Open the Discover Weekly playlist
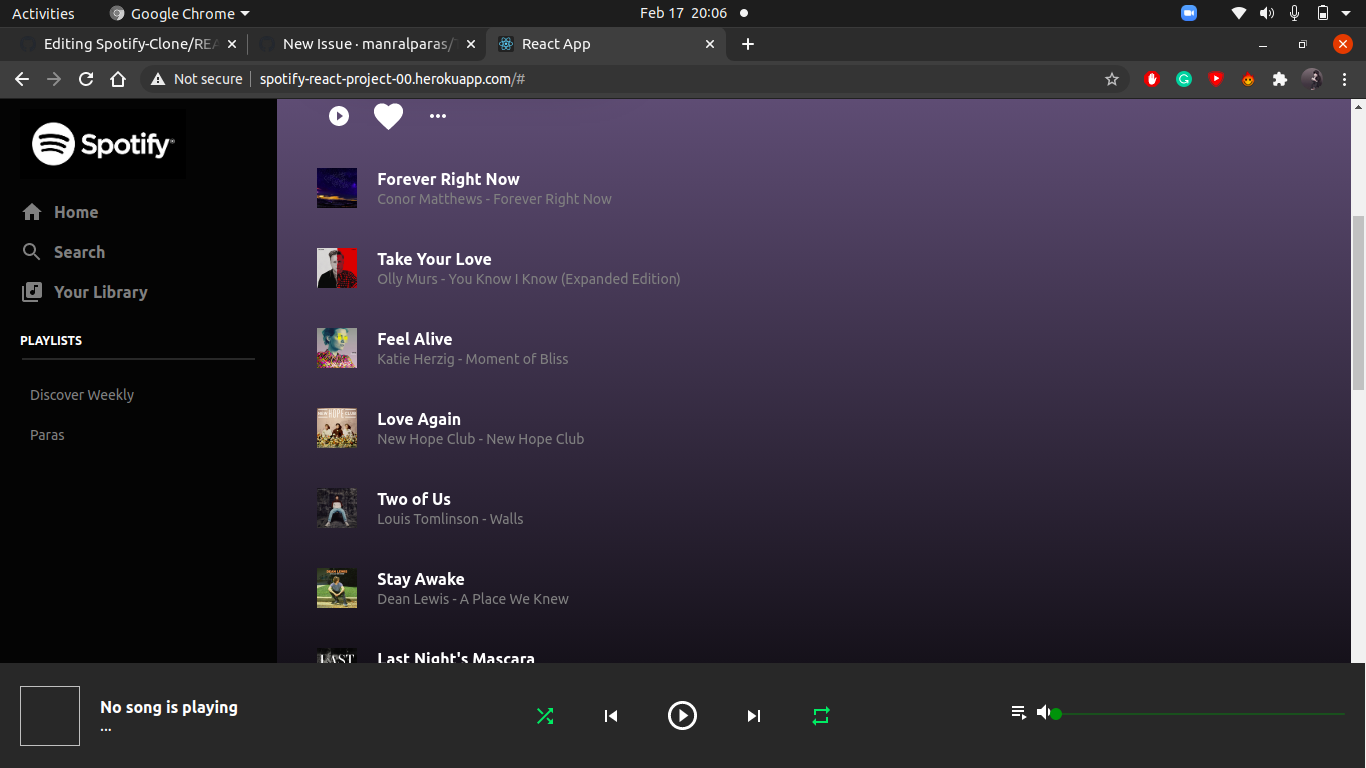This screenshot has height=768, width=1366. pos(82,395)
